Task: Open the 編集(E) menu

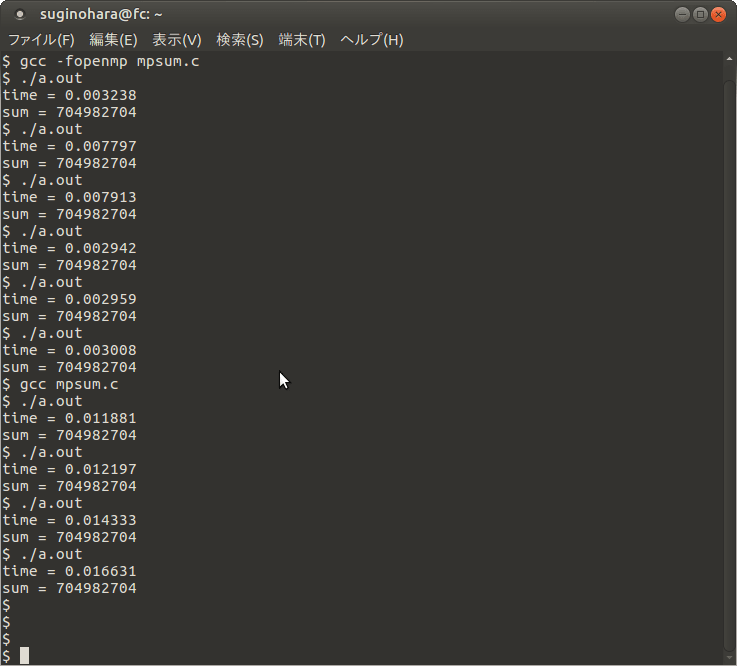Action: [x=113, y=40]
